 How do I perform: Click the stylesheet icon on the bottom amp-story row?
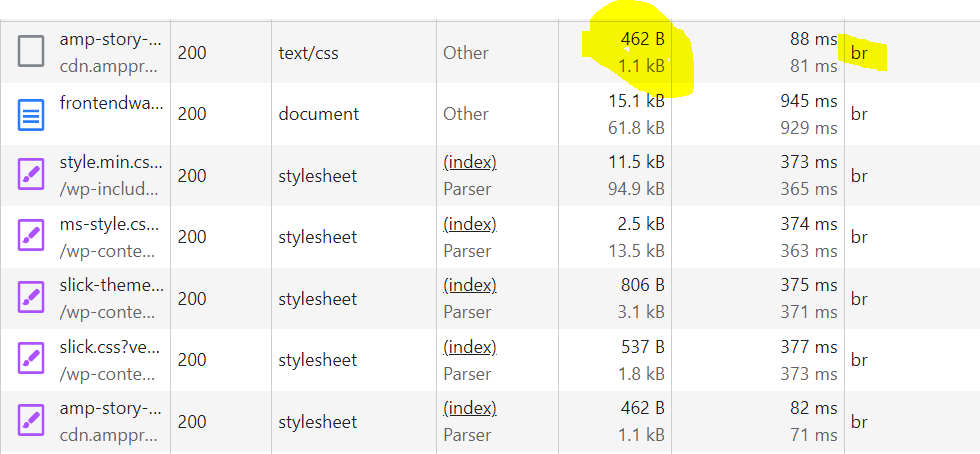point(31,420)
